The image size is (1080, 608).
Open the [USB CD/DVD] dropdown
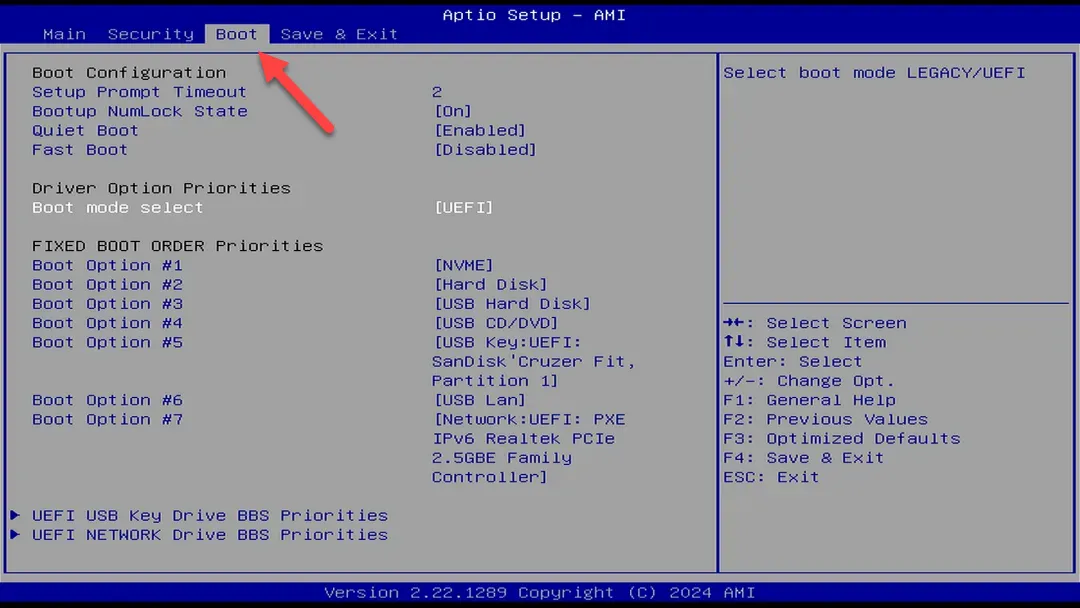point(496,323)
